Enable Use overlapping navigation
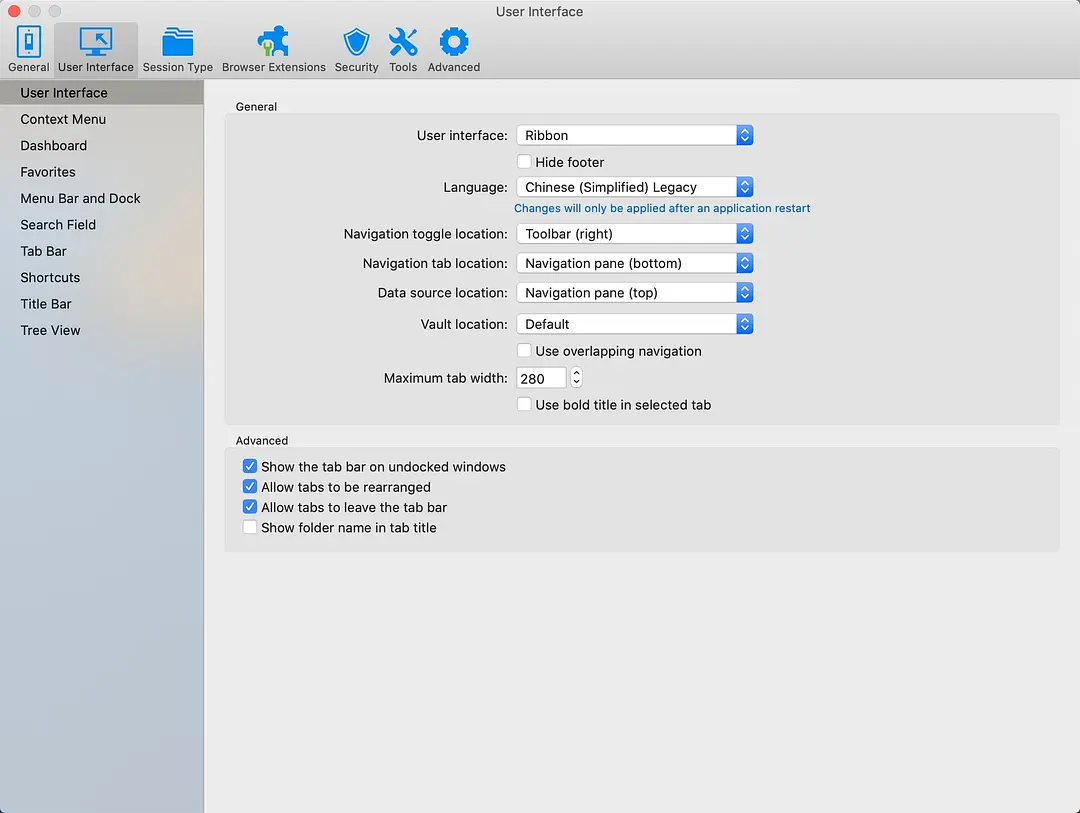This screenshot has width=1080, height=813. coord(524,351)
